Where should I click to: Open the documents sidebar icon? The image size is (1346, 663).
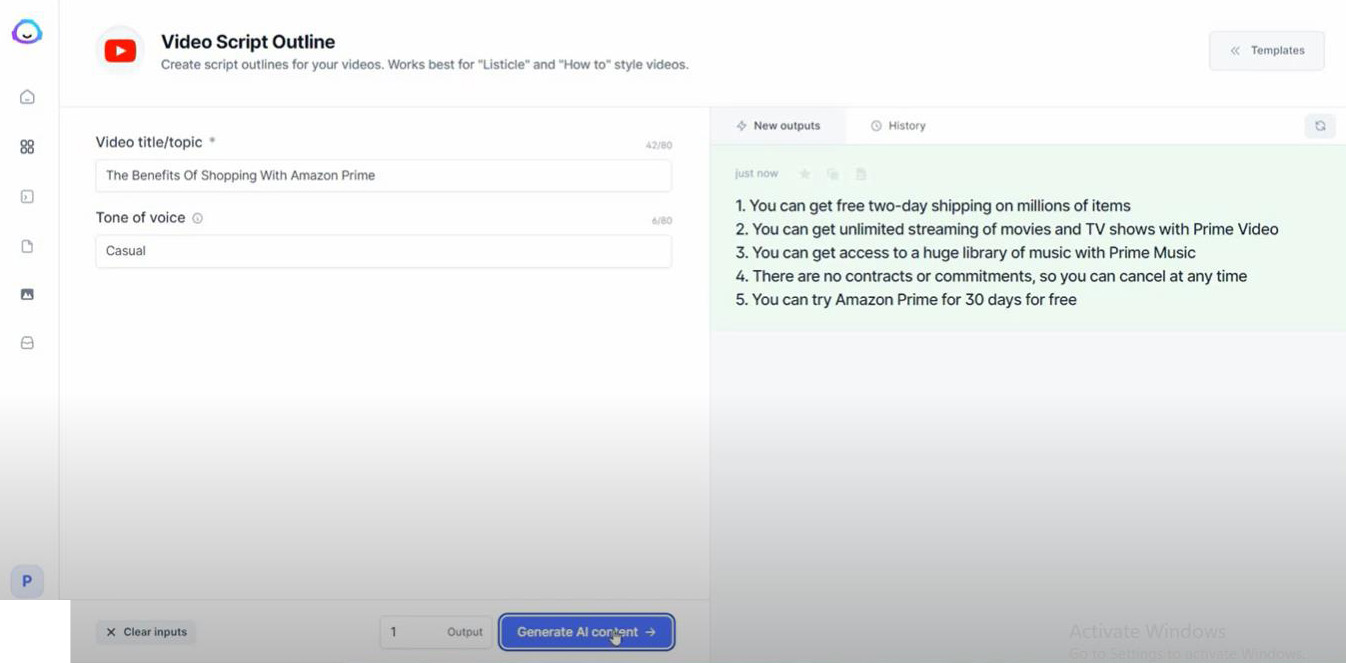[x=27, y=246]
